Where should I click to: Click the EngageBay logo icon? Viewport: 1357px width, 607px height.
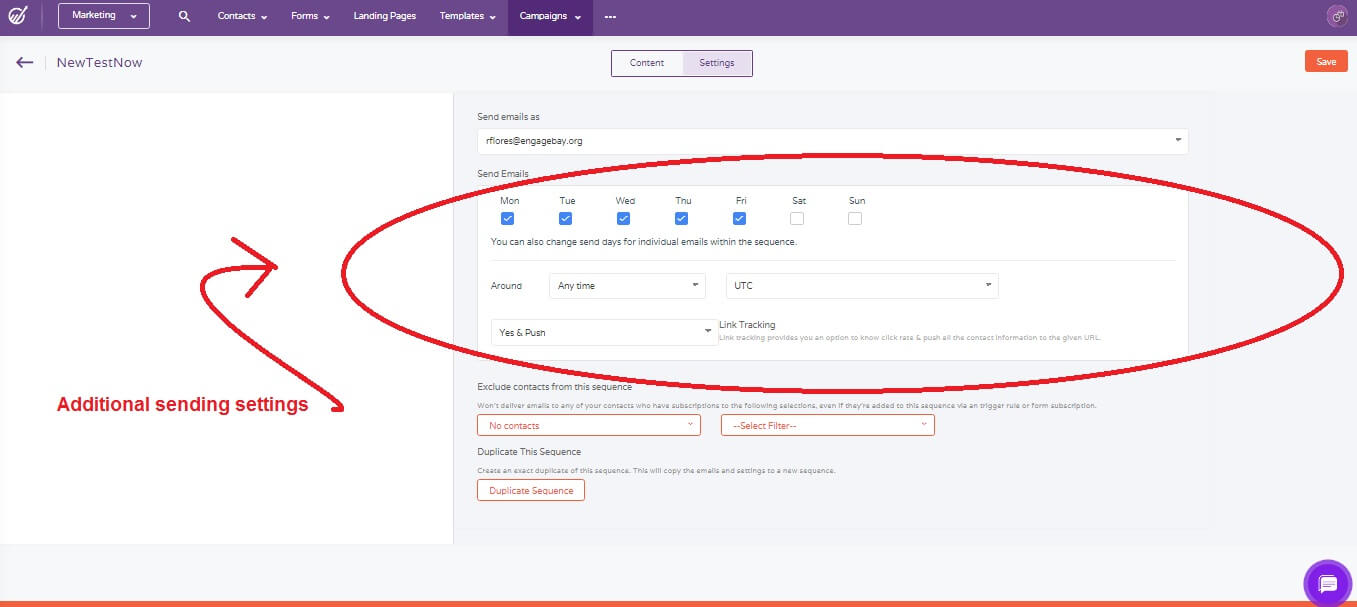click(x=19, y=16)
